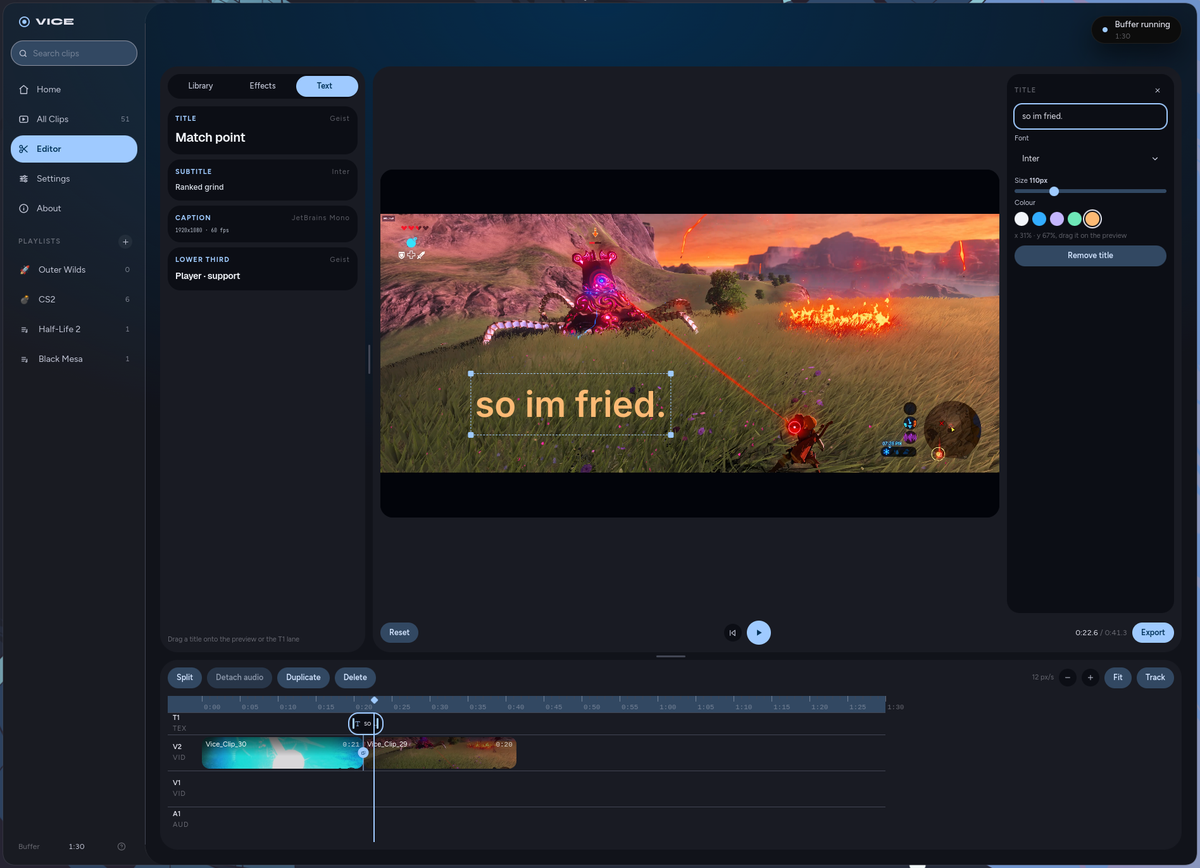Open Home from the sidebar

74,89
